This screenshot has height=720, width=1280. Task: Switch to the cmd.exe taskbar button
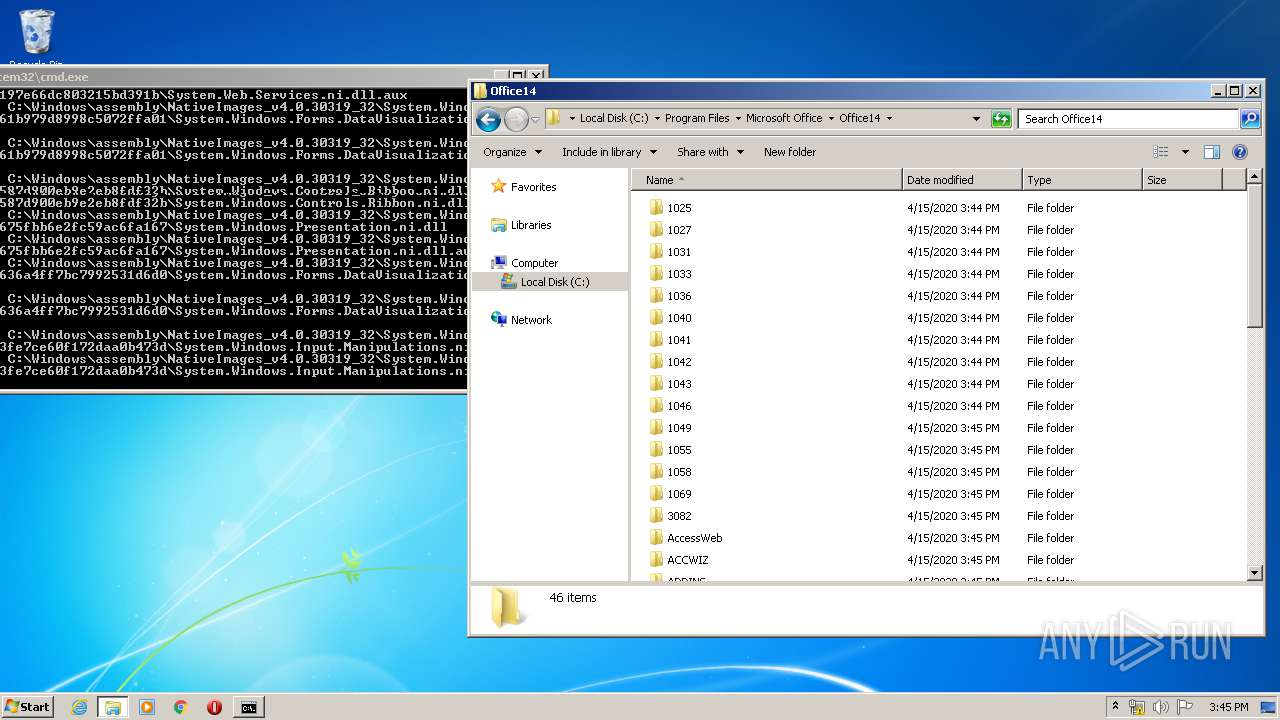(x=248, y=707)
